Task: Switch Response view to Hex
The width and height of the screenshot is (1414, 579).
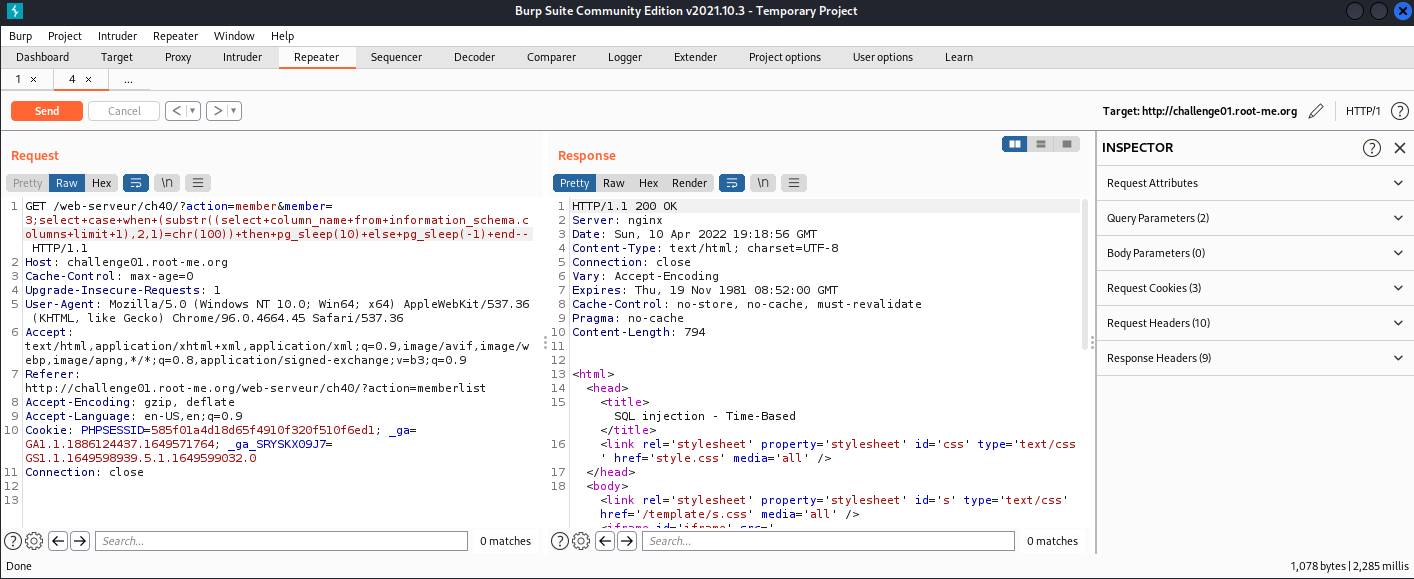Action: (x=649, y=183)
